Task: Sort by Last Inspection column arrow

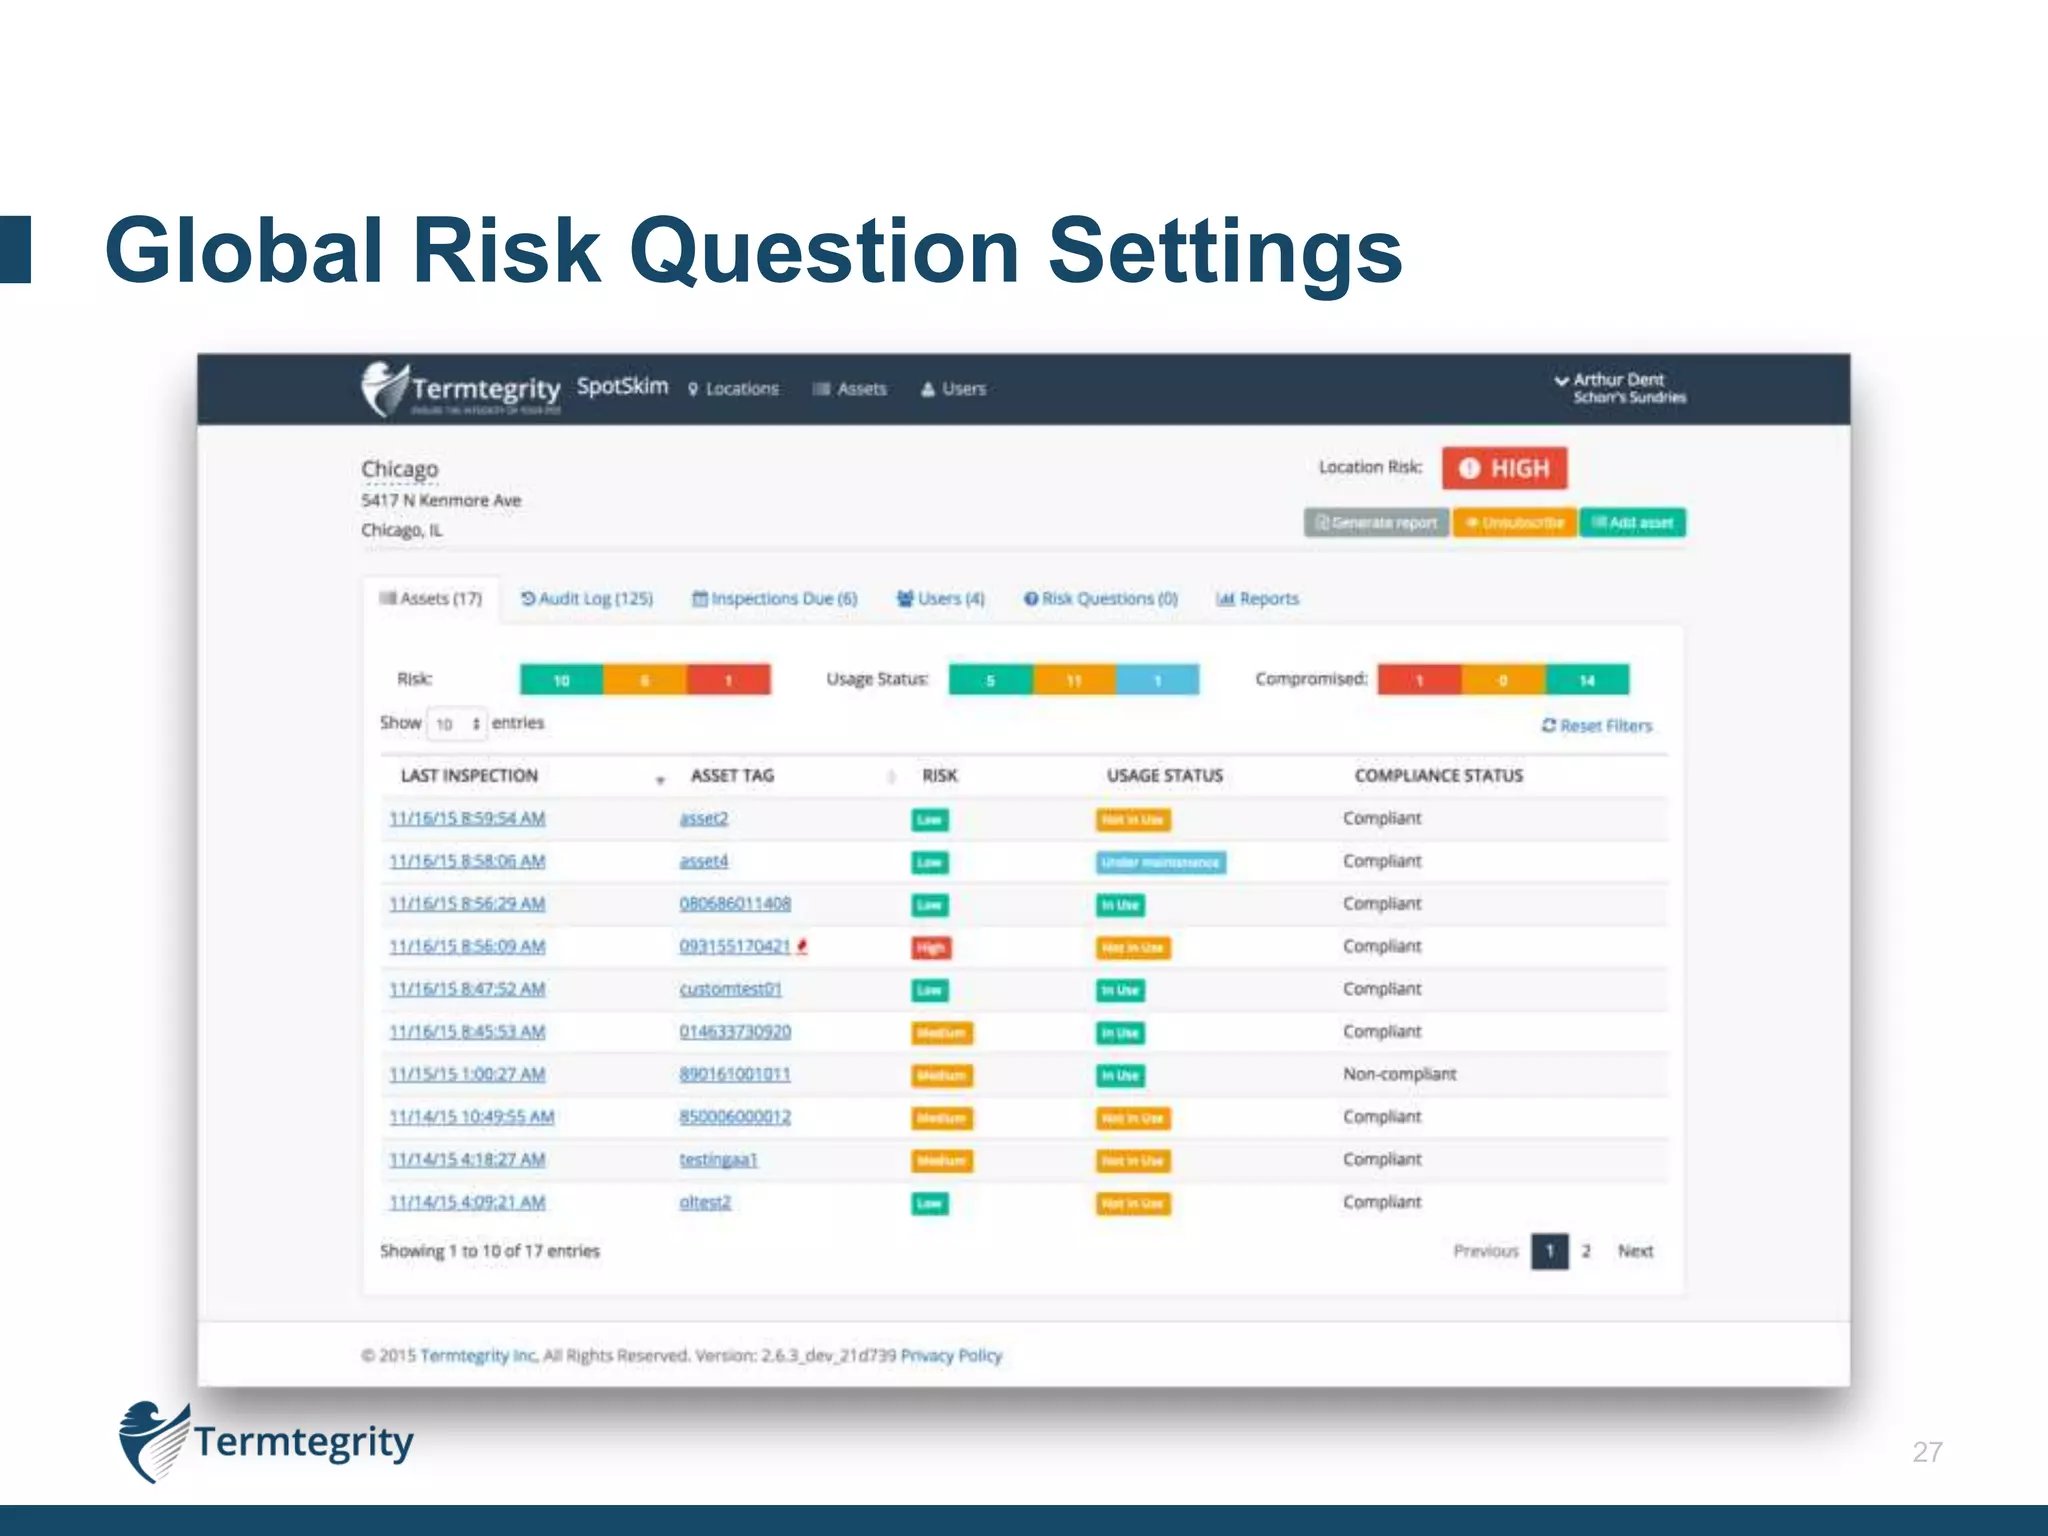Action: [x=660, y=779]
